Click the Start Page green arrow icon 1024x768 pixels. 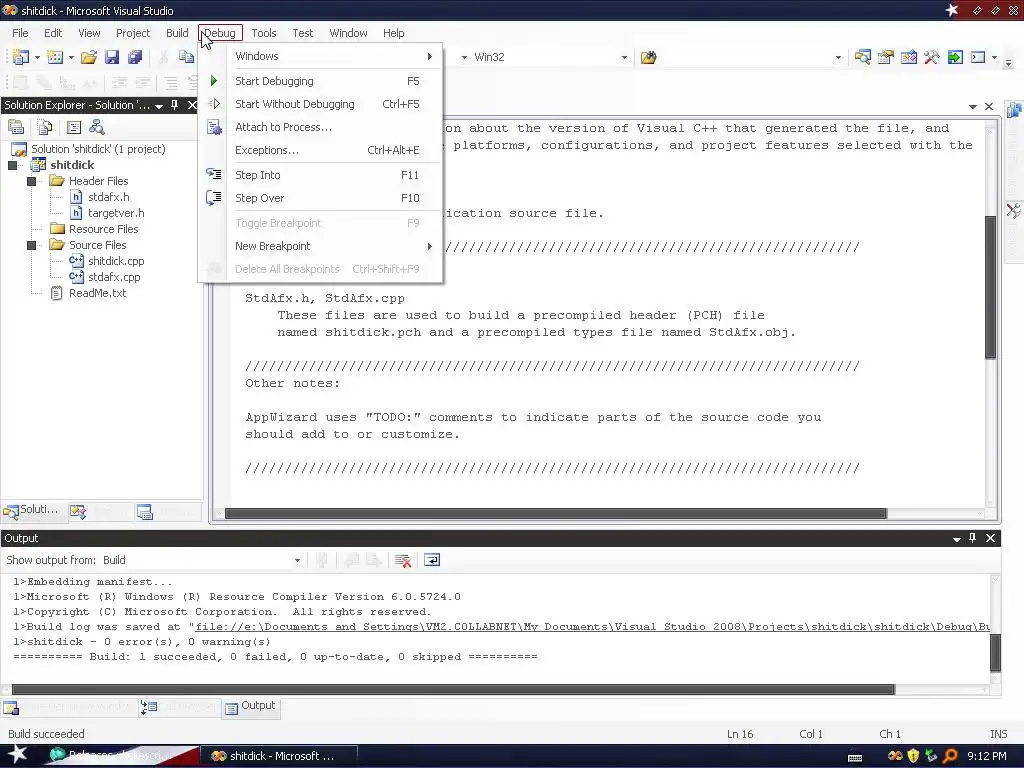955,57
